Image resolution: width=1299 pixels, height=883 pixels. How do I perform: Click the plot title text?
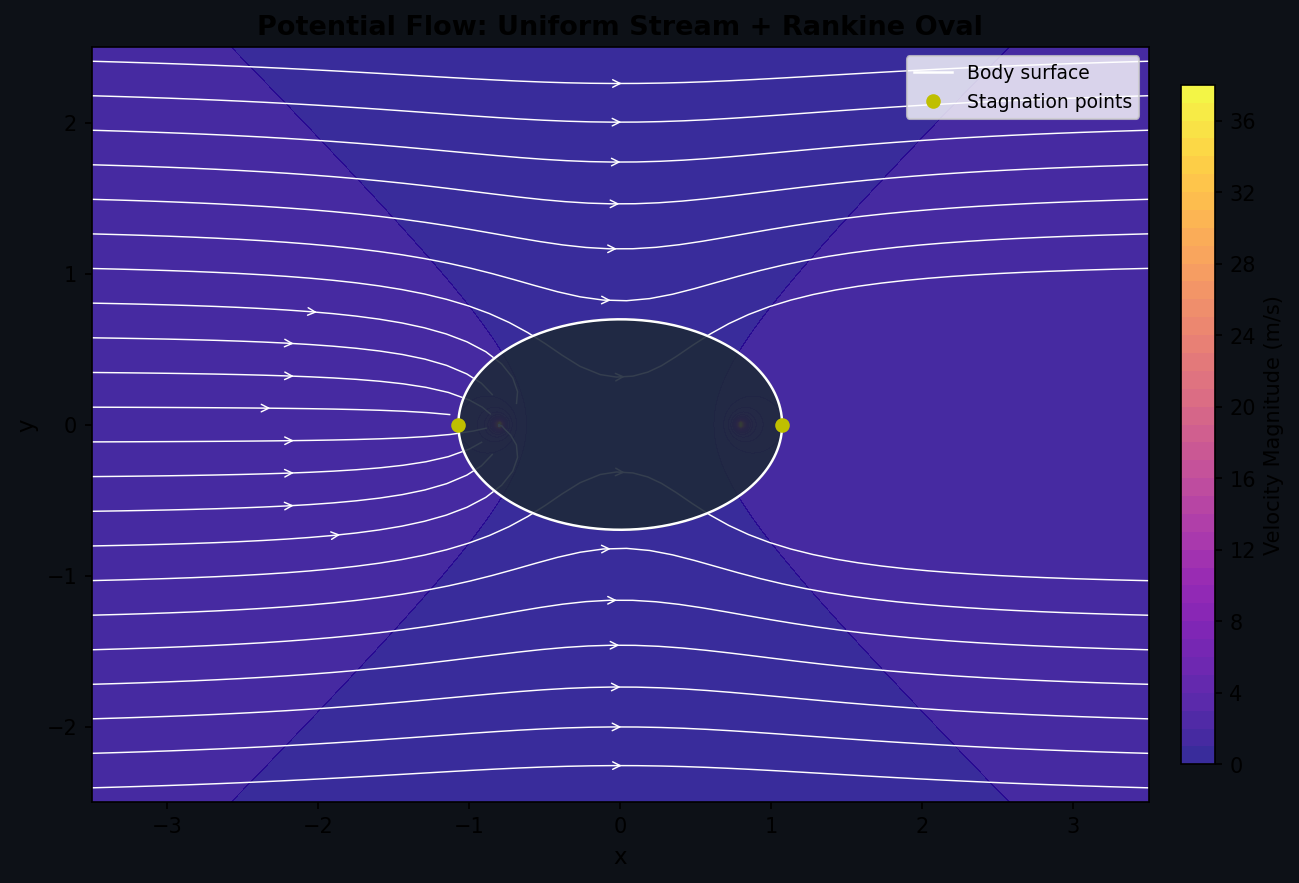coord(619,26)
